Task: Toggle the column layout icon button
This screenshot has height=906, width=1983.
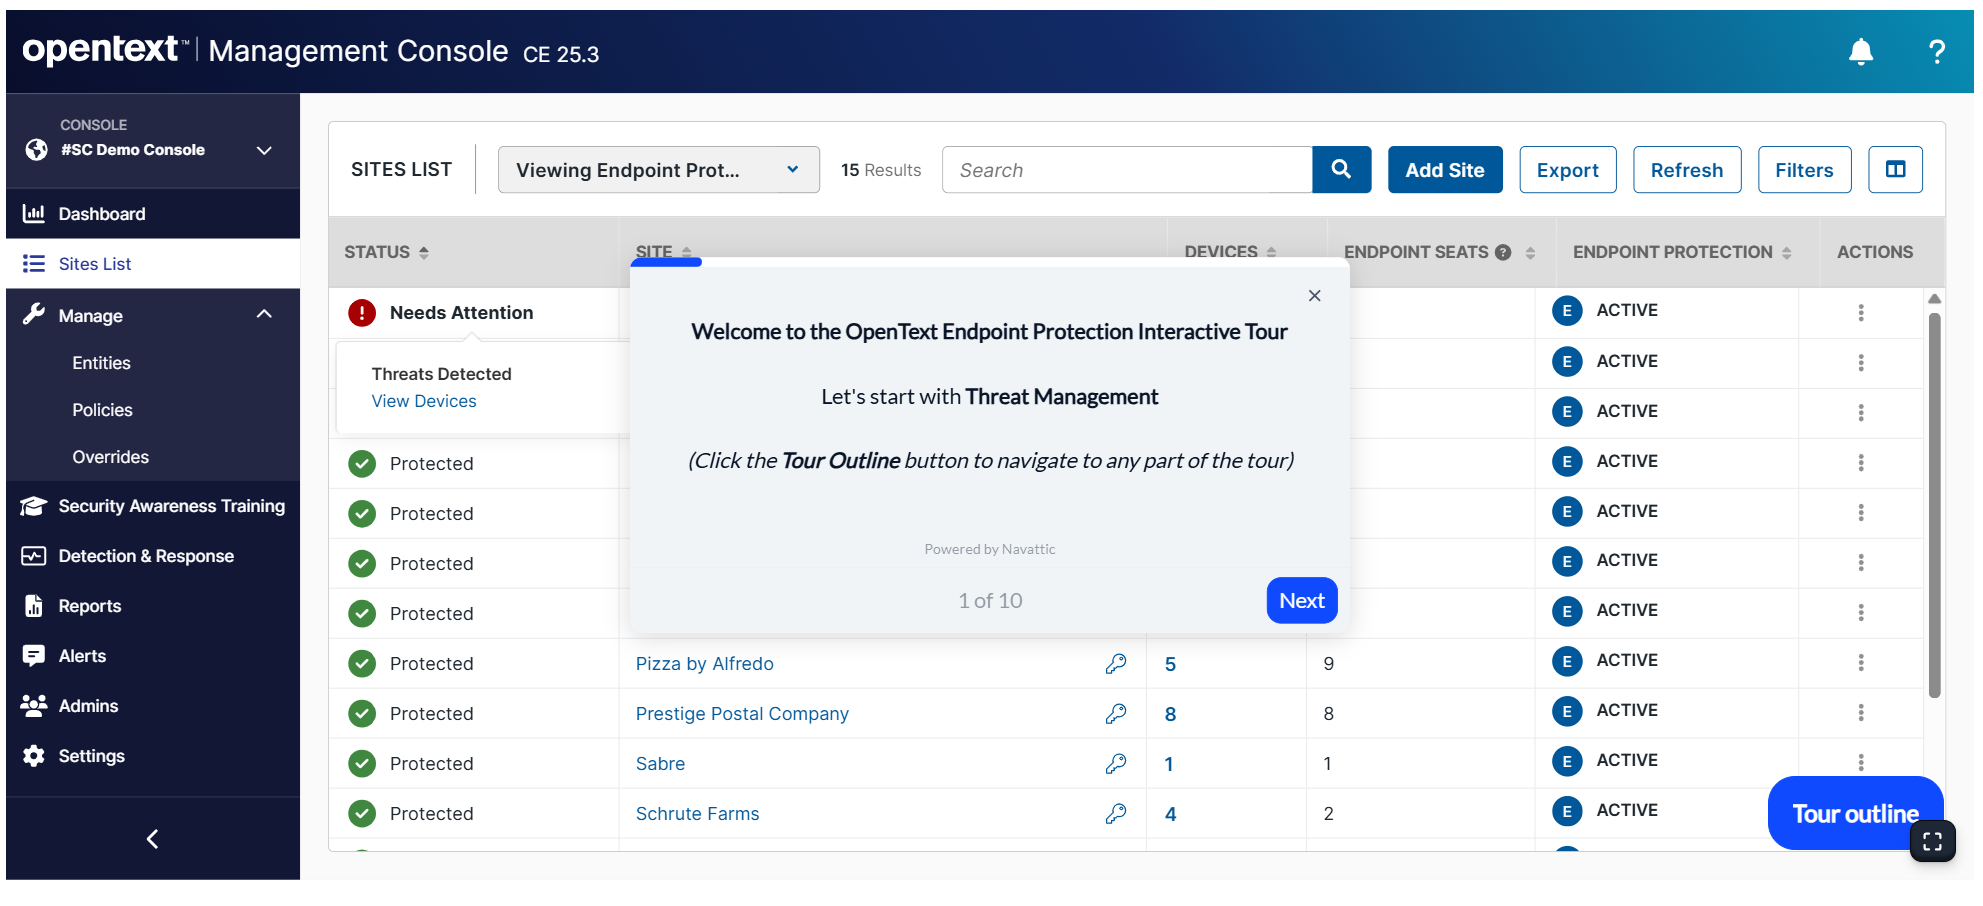Action: (x=1895, y=170)
